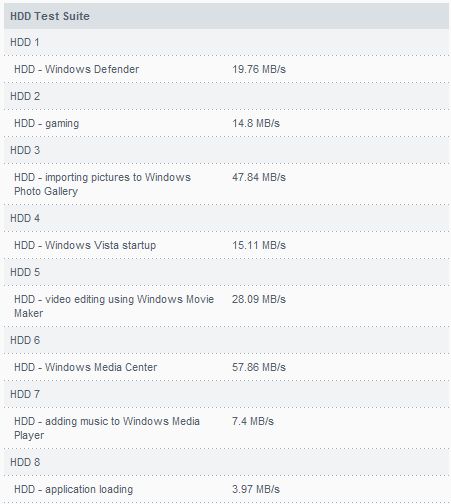
Task: Click importing pictures to Windows Photo Gallery
Action: click(x=102, y=184)
